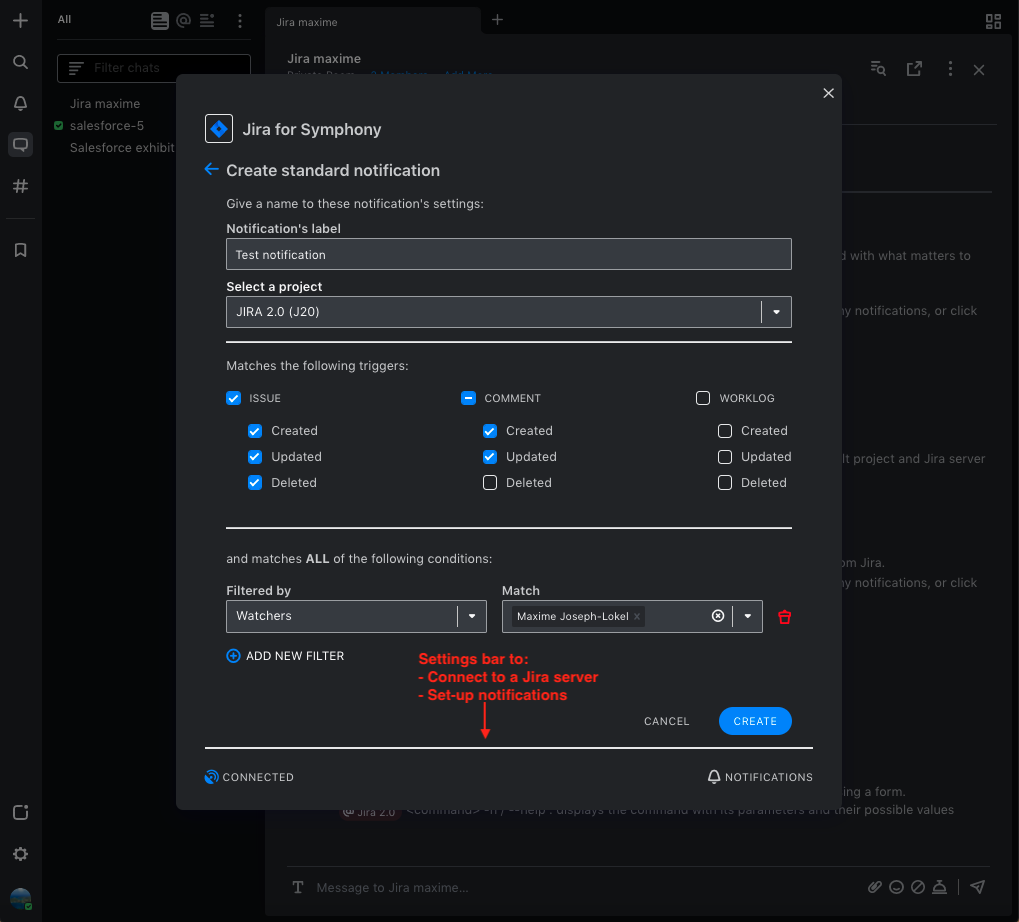Open the hashtag icon in left sidebar
The height and width of the screenshot is (922, 1019).
tap(20, 186)
